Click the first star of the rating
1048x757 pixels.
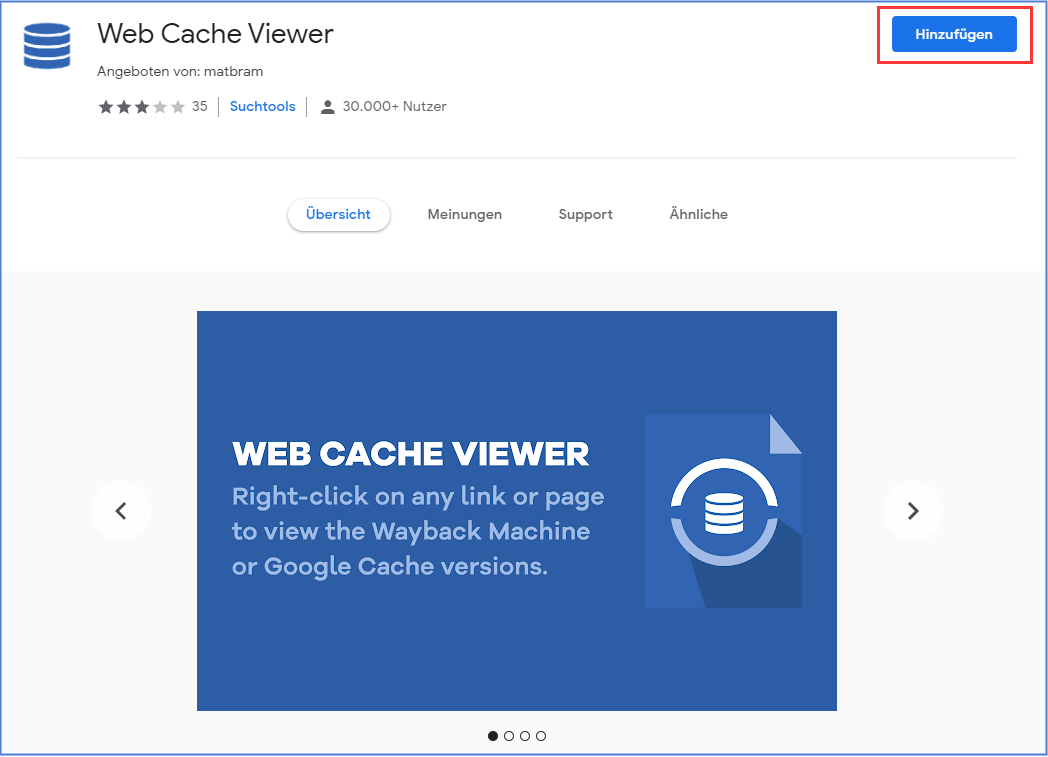coord(106,106)
